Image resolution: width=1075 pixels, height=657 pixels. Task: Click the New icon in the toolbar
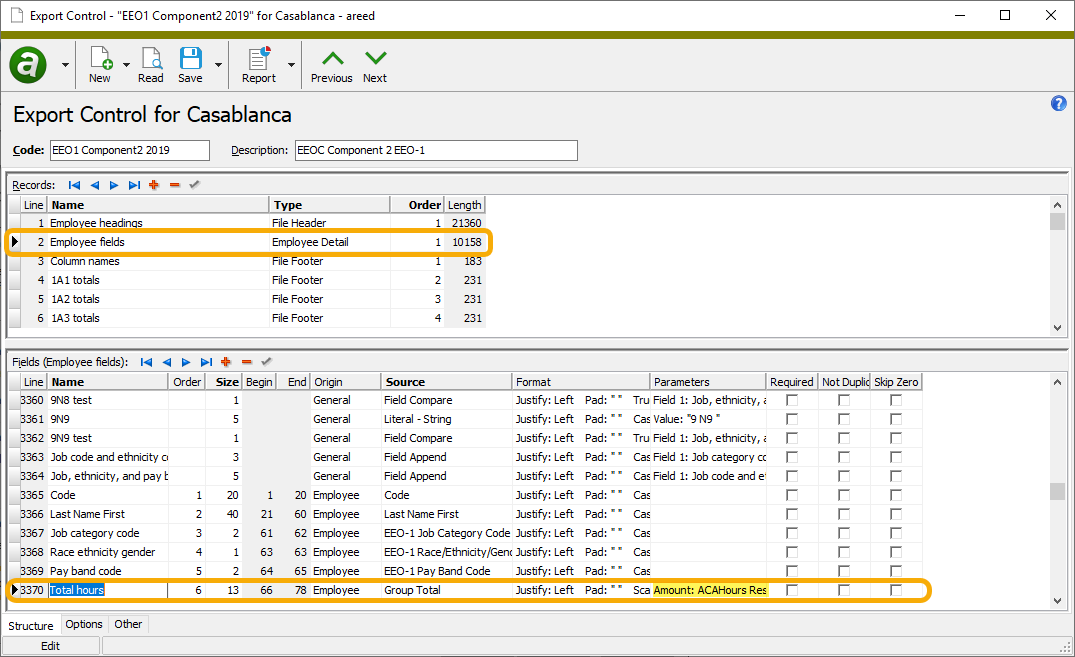pos(100,63)
